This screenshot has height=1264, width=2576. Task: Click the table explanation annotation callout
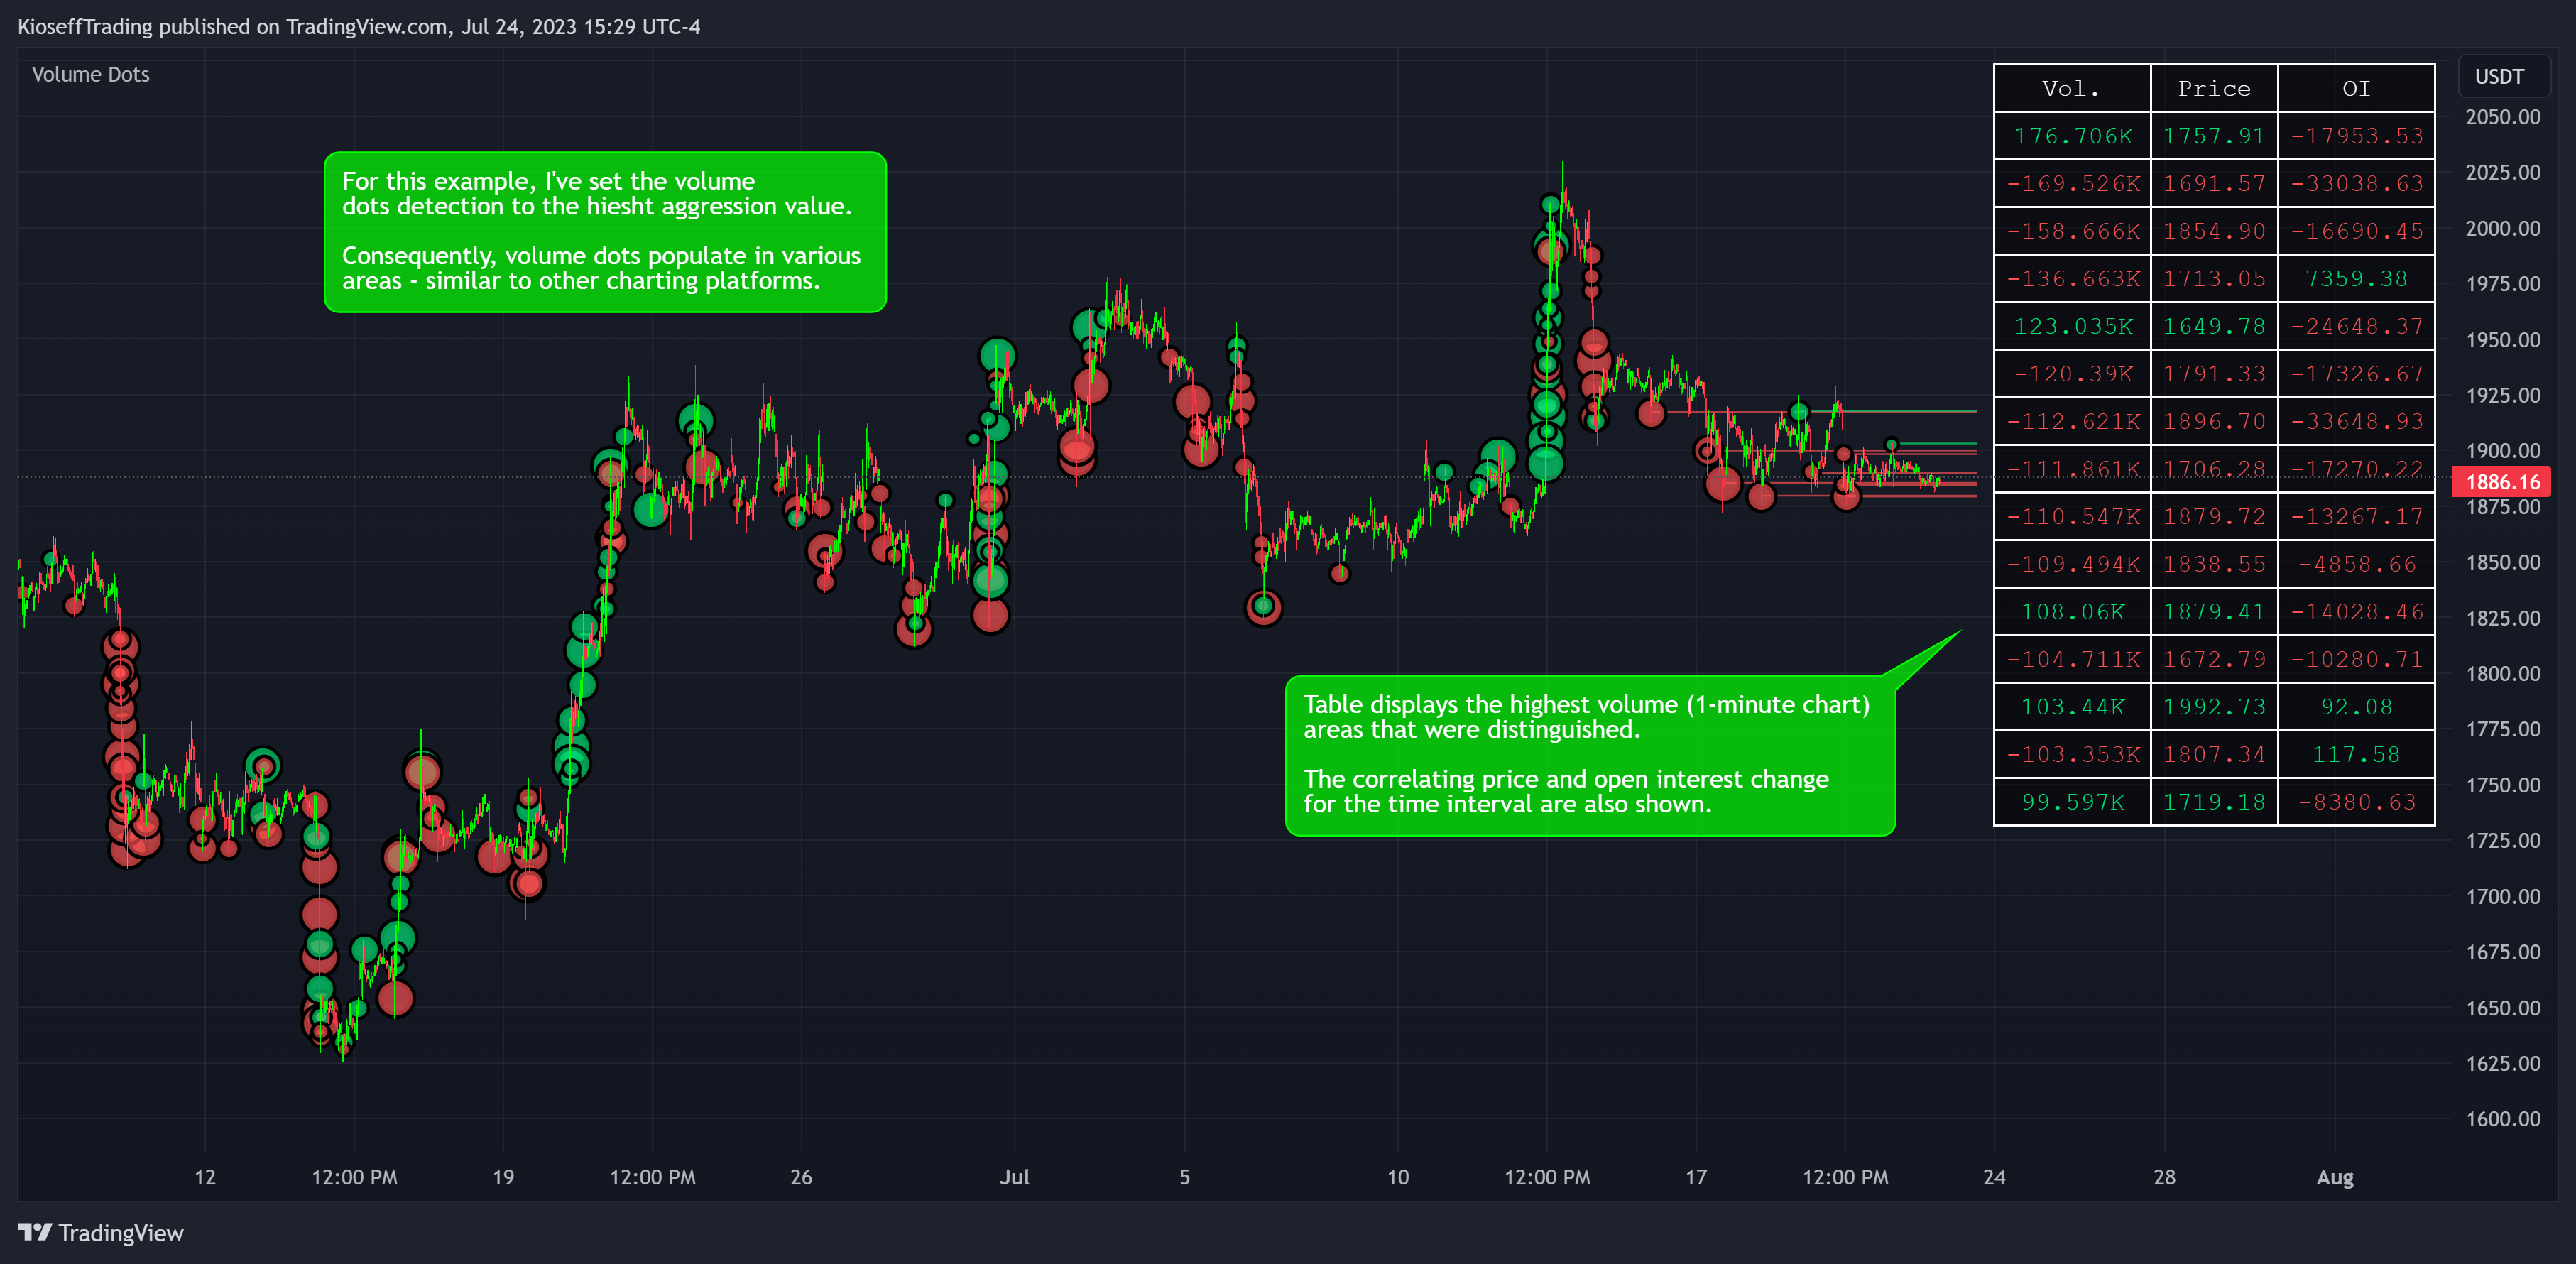pyautogui.click(x=1590, y=755)
